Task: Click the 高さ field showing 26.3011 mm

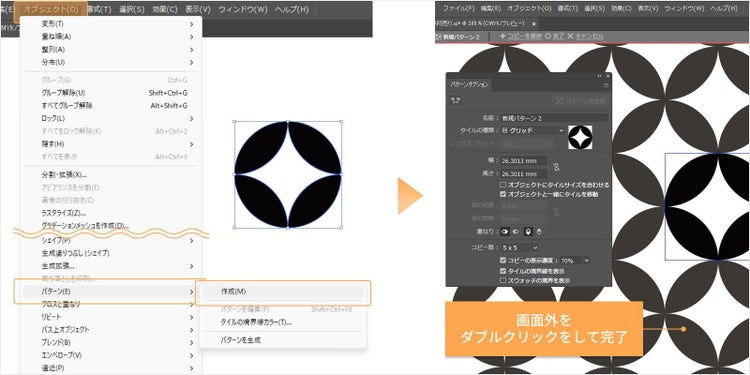Action: [523, 174]
